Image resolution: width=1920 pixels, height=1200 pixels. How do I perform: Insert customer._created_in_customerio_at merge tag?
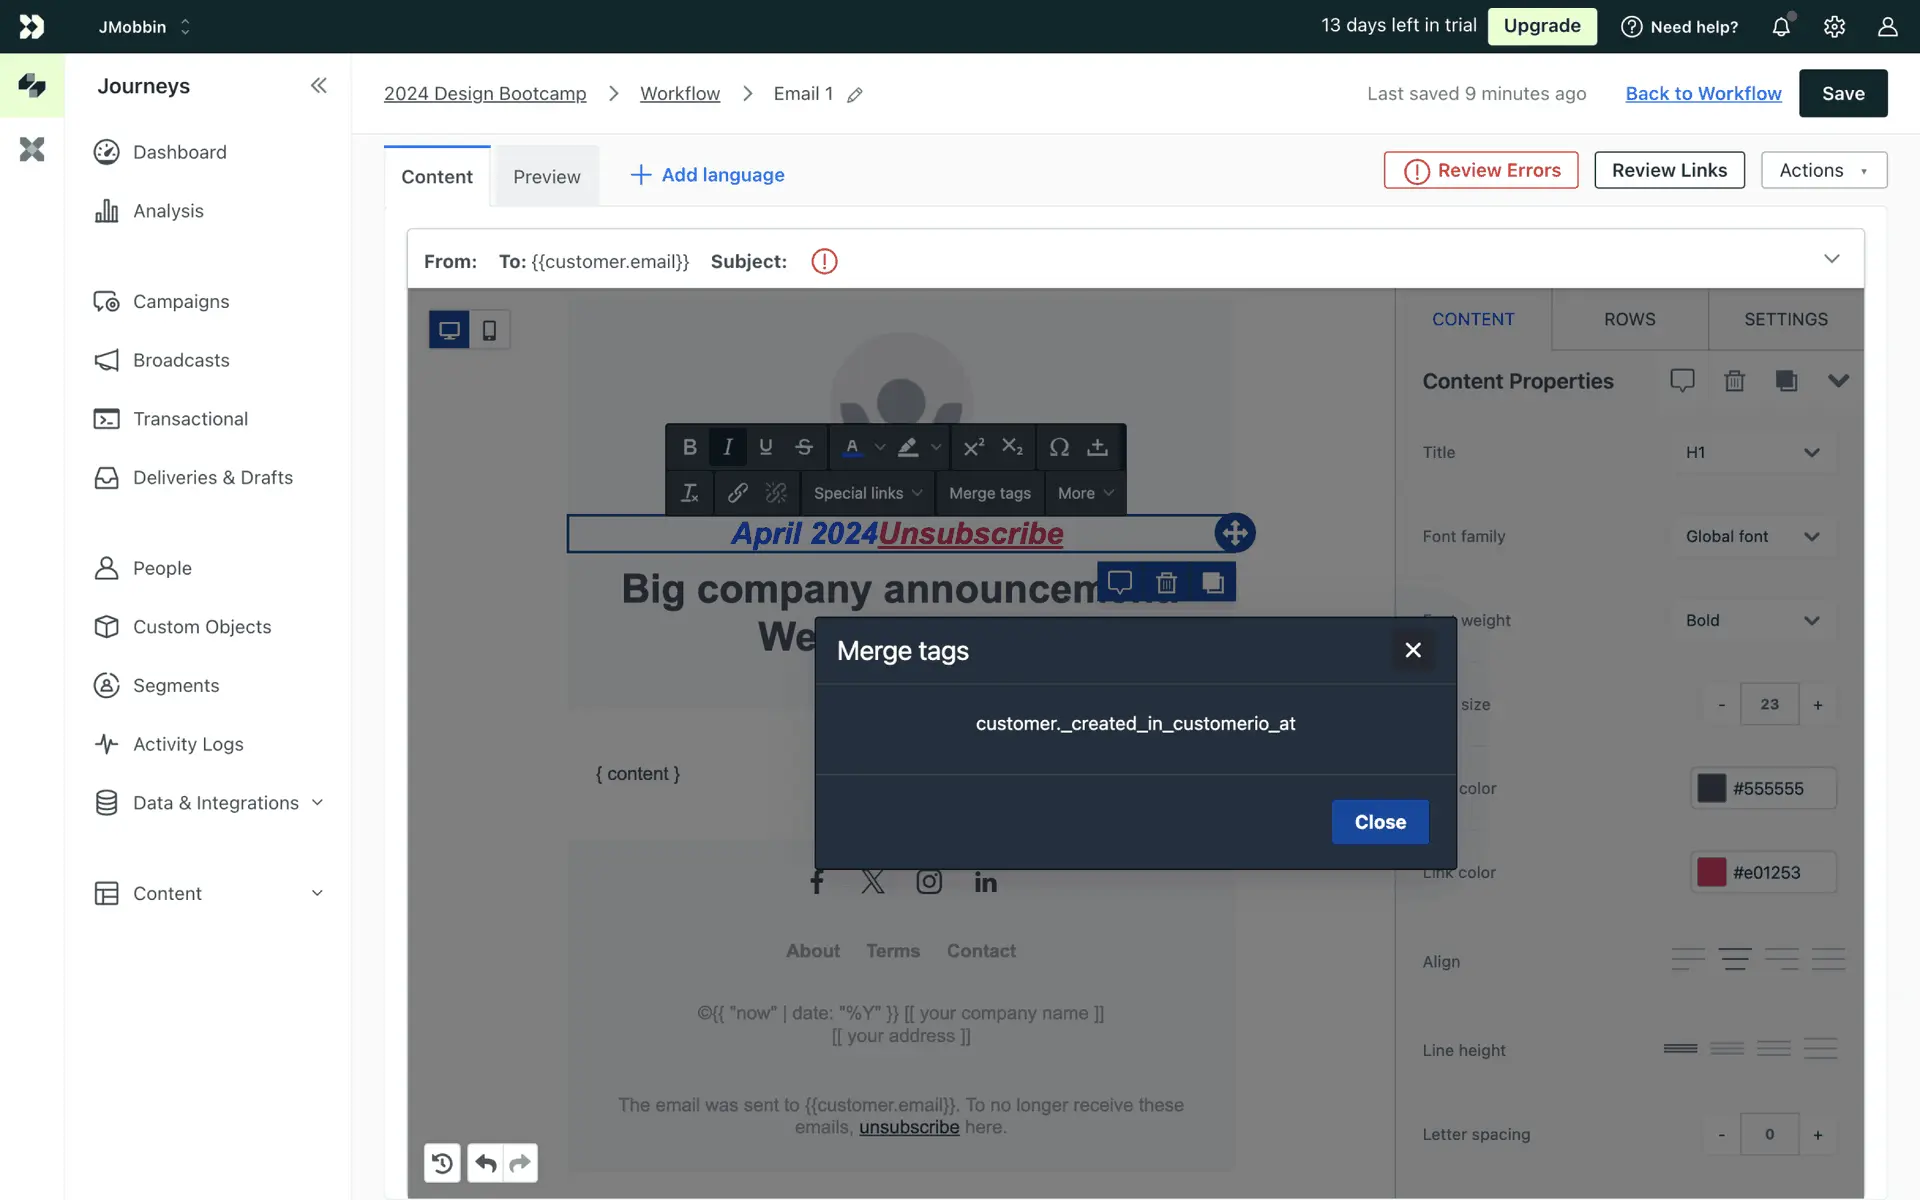1135,724
